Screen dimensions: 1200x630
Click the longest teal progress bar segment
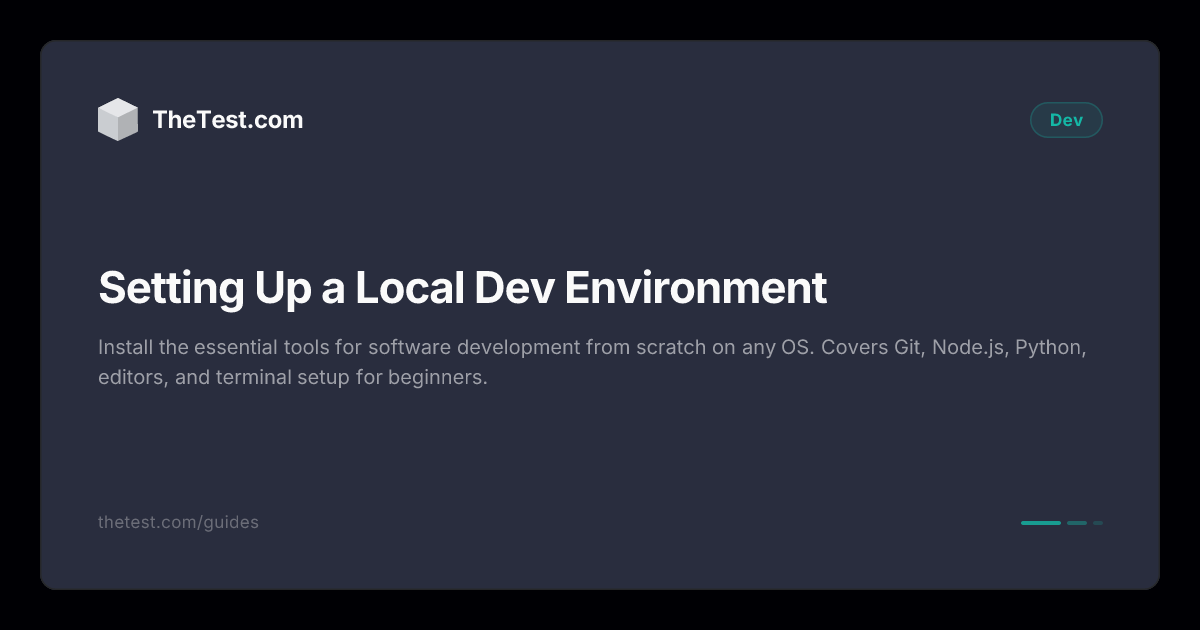click(x=1041, y=523)
